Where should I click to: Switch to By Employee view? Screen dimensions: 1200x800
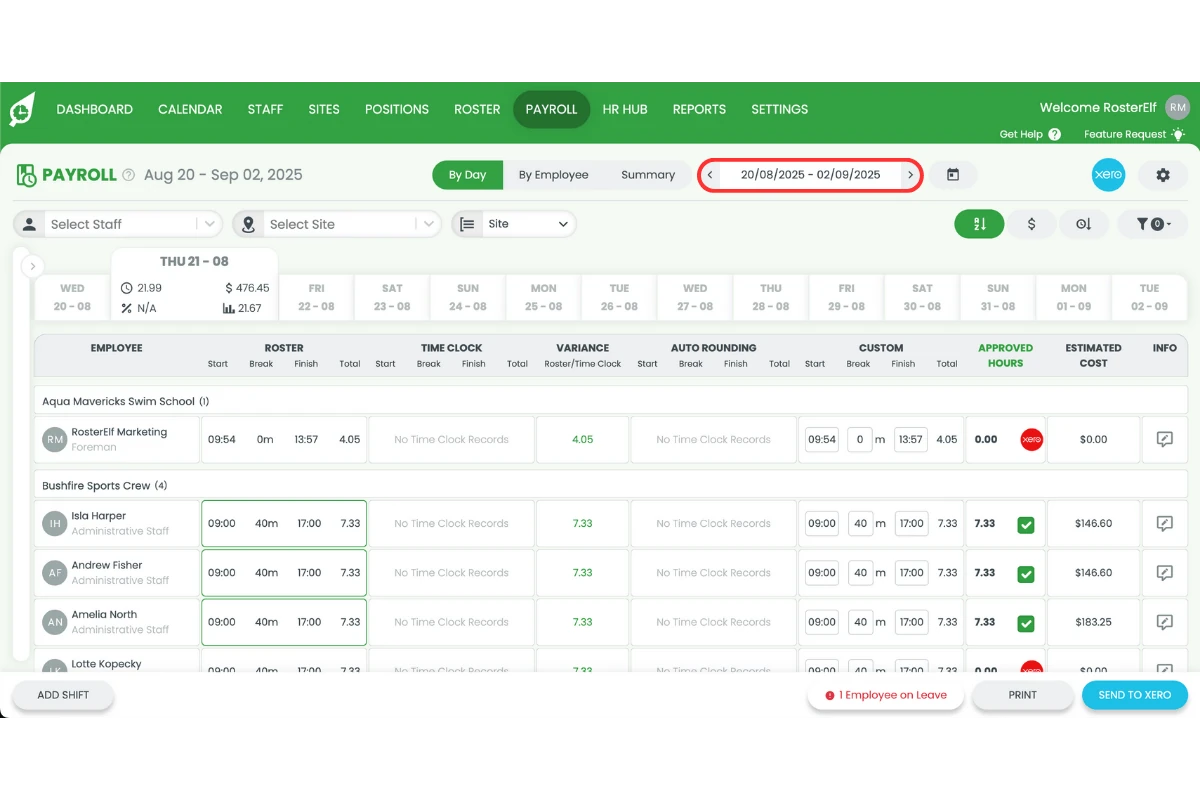pyautogui.click(x=553, y=175)
